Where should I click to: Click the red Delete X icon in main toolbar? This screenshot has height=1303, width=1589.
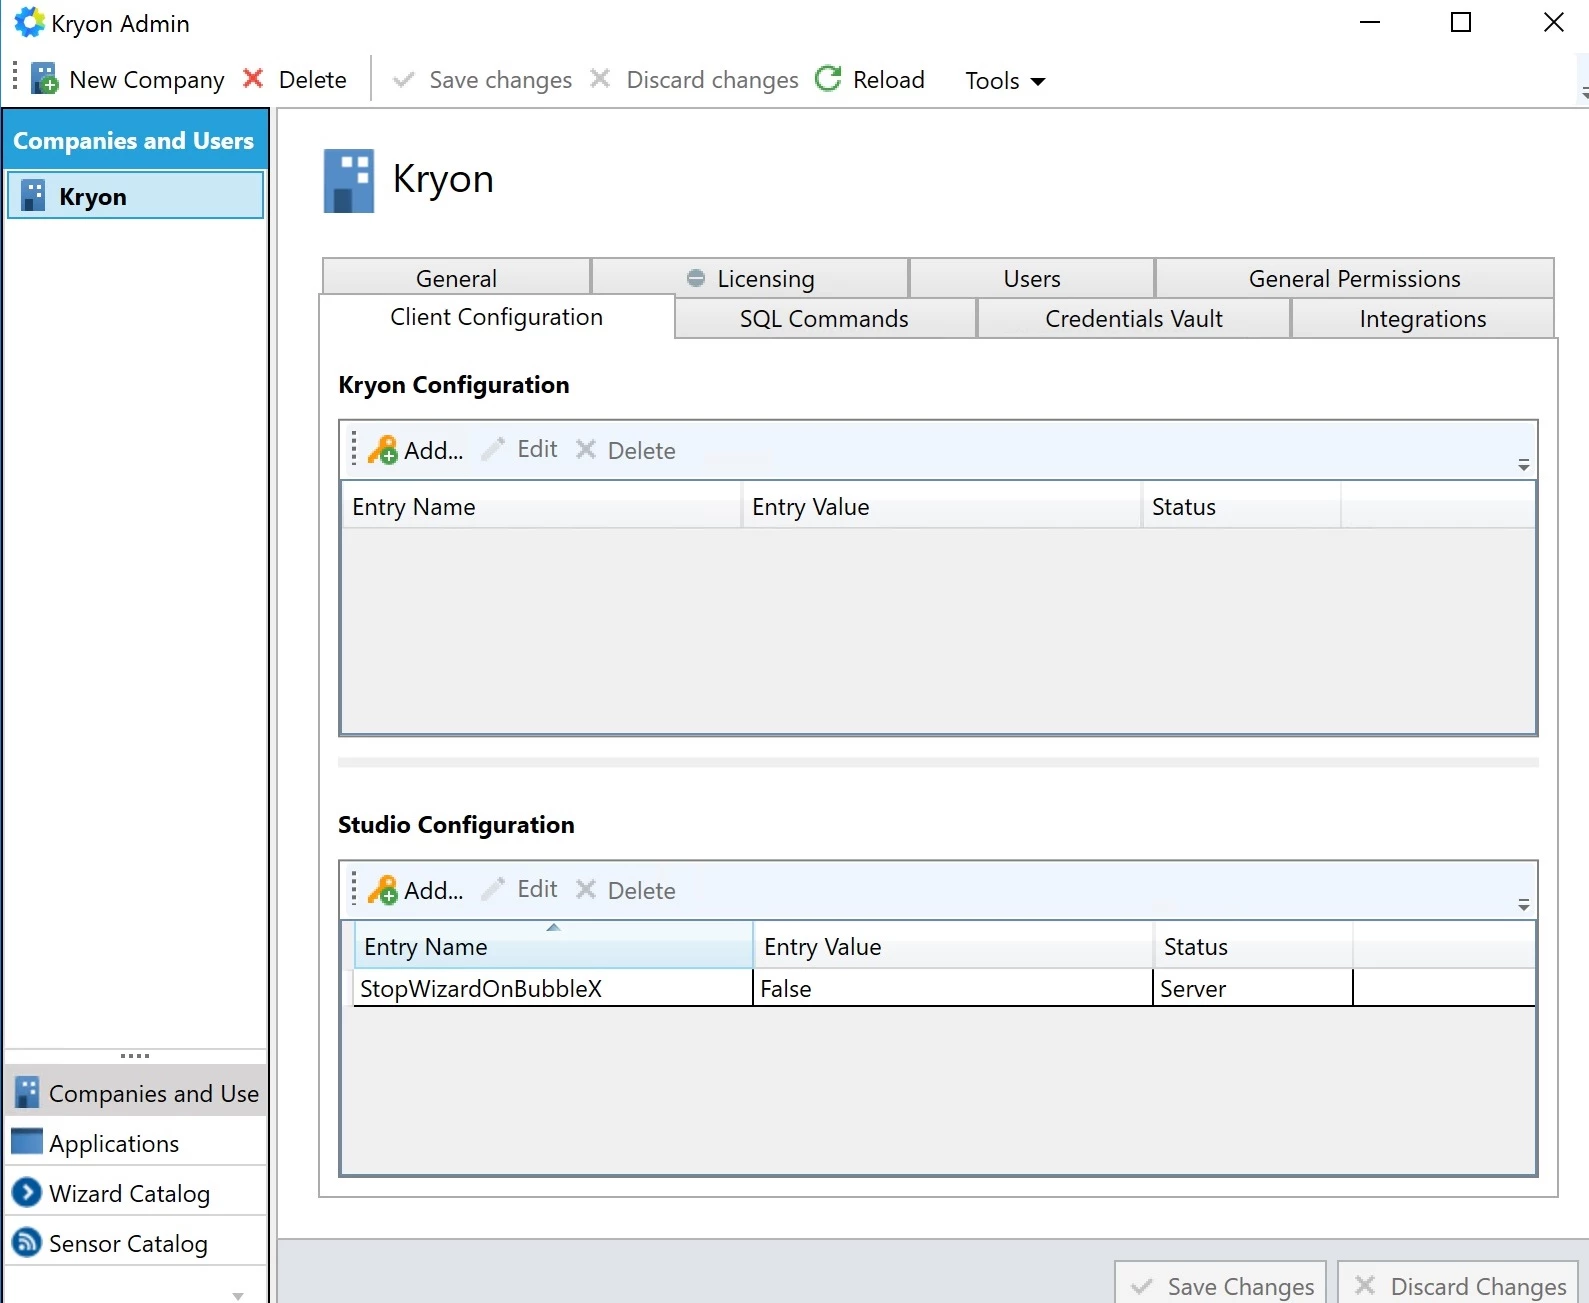click(254, 78)
